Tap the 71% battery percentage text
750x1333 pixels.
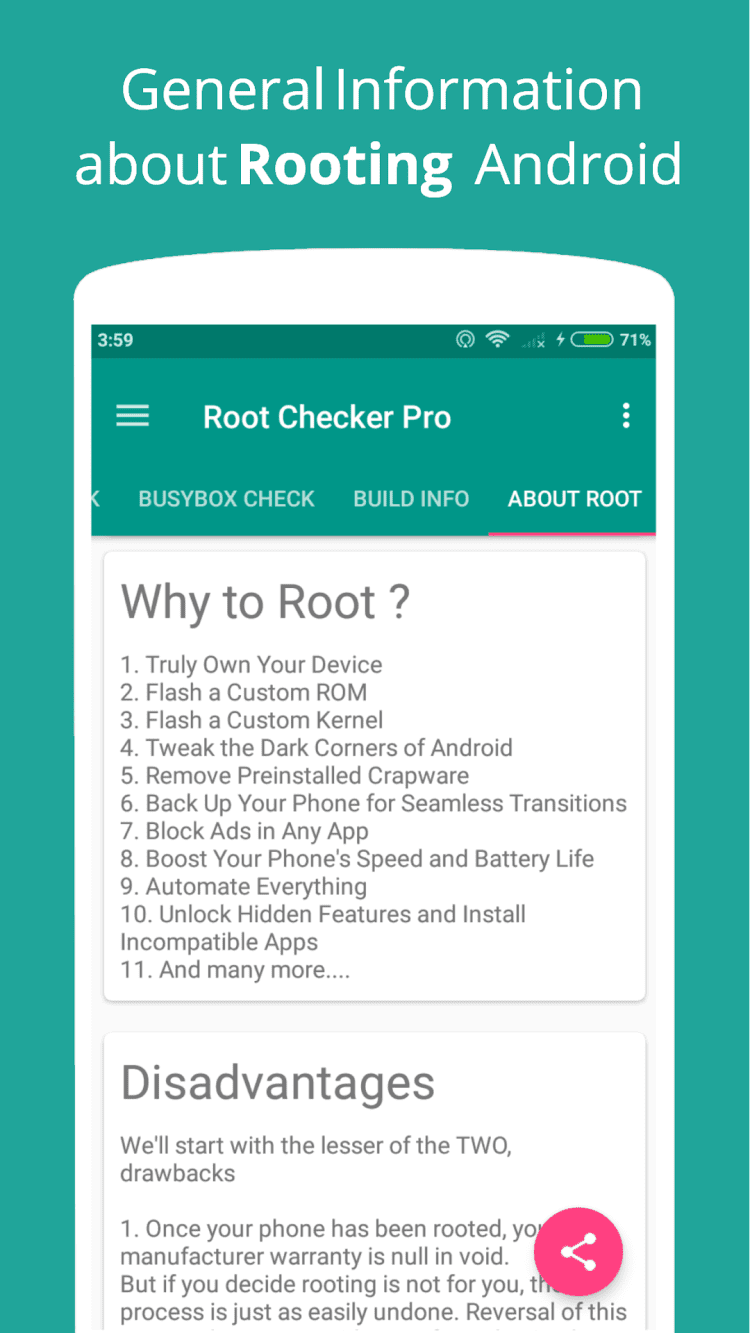click(635, 340)
